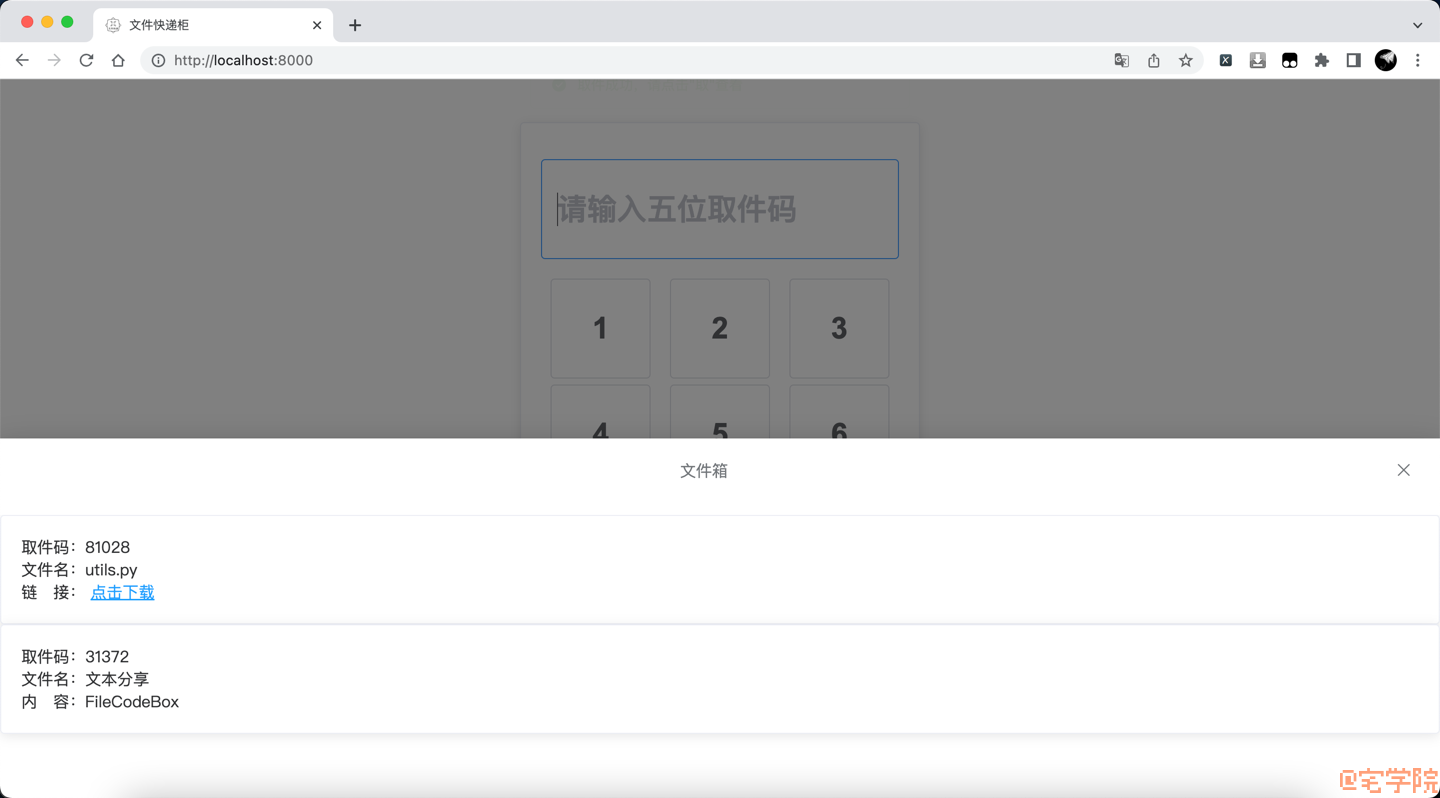This screenshot has width=1440, height=798.
Task: Open the Google Translate page icon
Action: [x=1121, y=60]
